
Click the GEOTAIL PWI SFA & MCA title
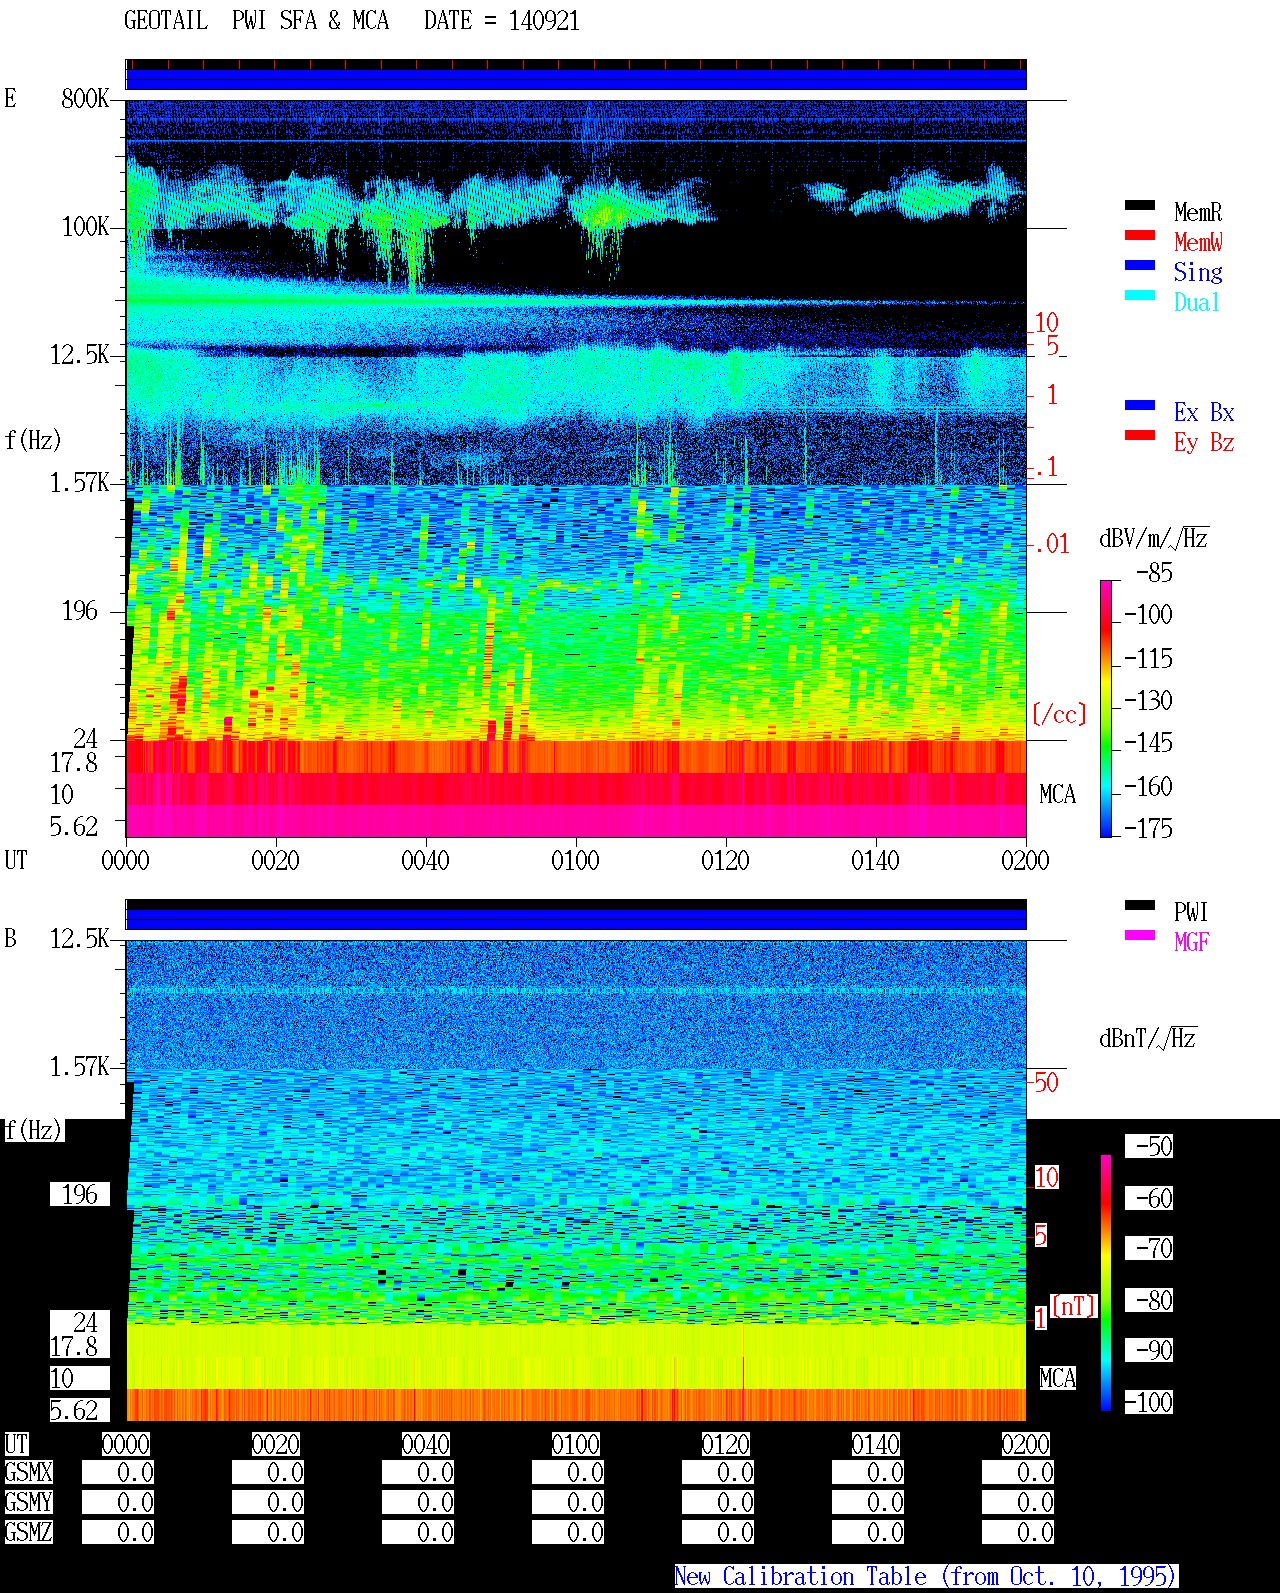point(257,21)
